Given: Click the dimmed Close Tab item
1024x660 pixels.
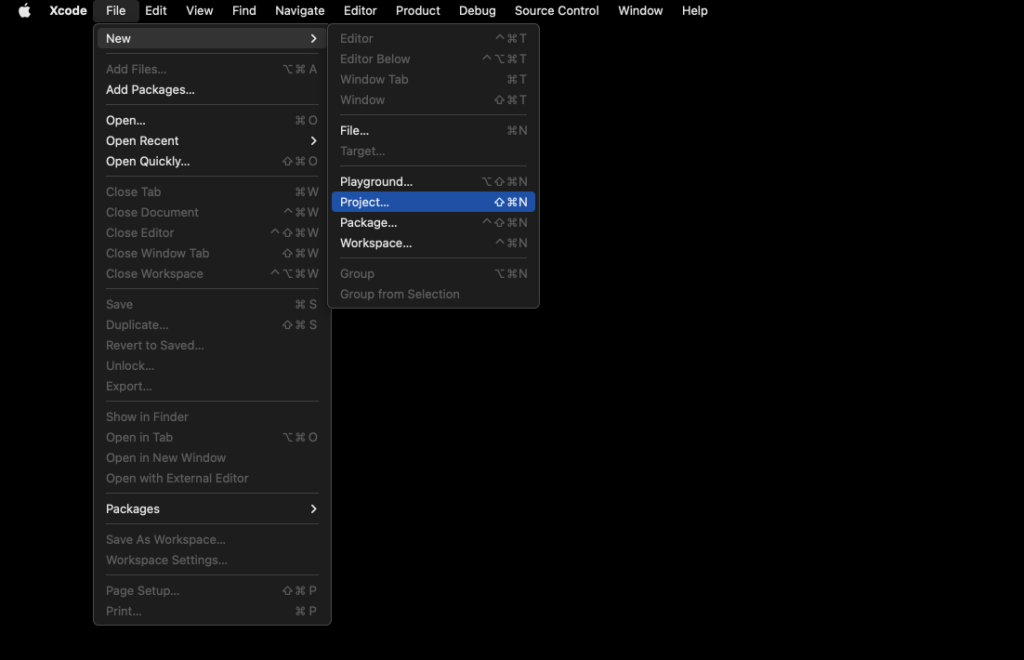Looking at the screenshot, I should (212, 192).
